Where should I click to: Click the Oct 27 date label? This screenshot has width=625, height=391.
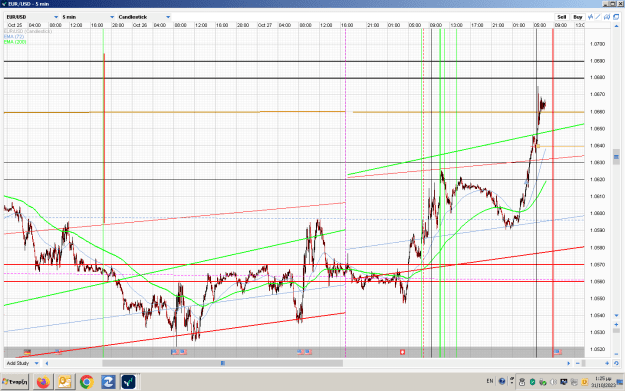click(265, 25)
